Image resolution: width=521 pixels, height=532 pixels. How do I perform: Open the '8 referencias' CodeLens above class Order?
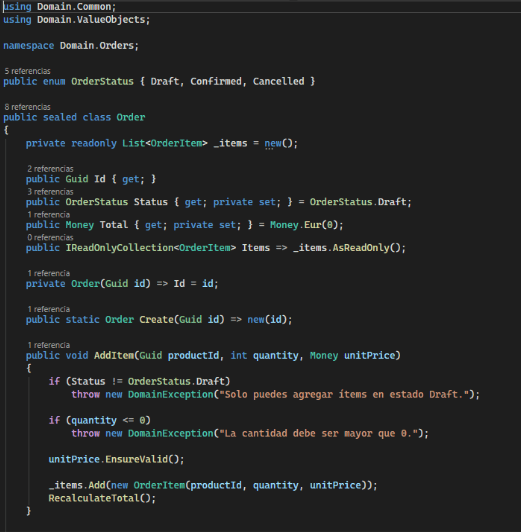pos(27,107)
